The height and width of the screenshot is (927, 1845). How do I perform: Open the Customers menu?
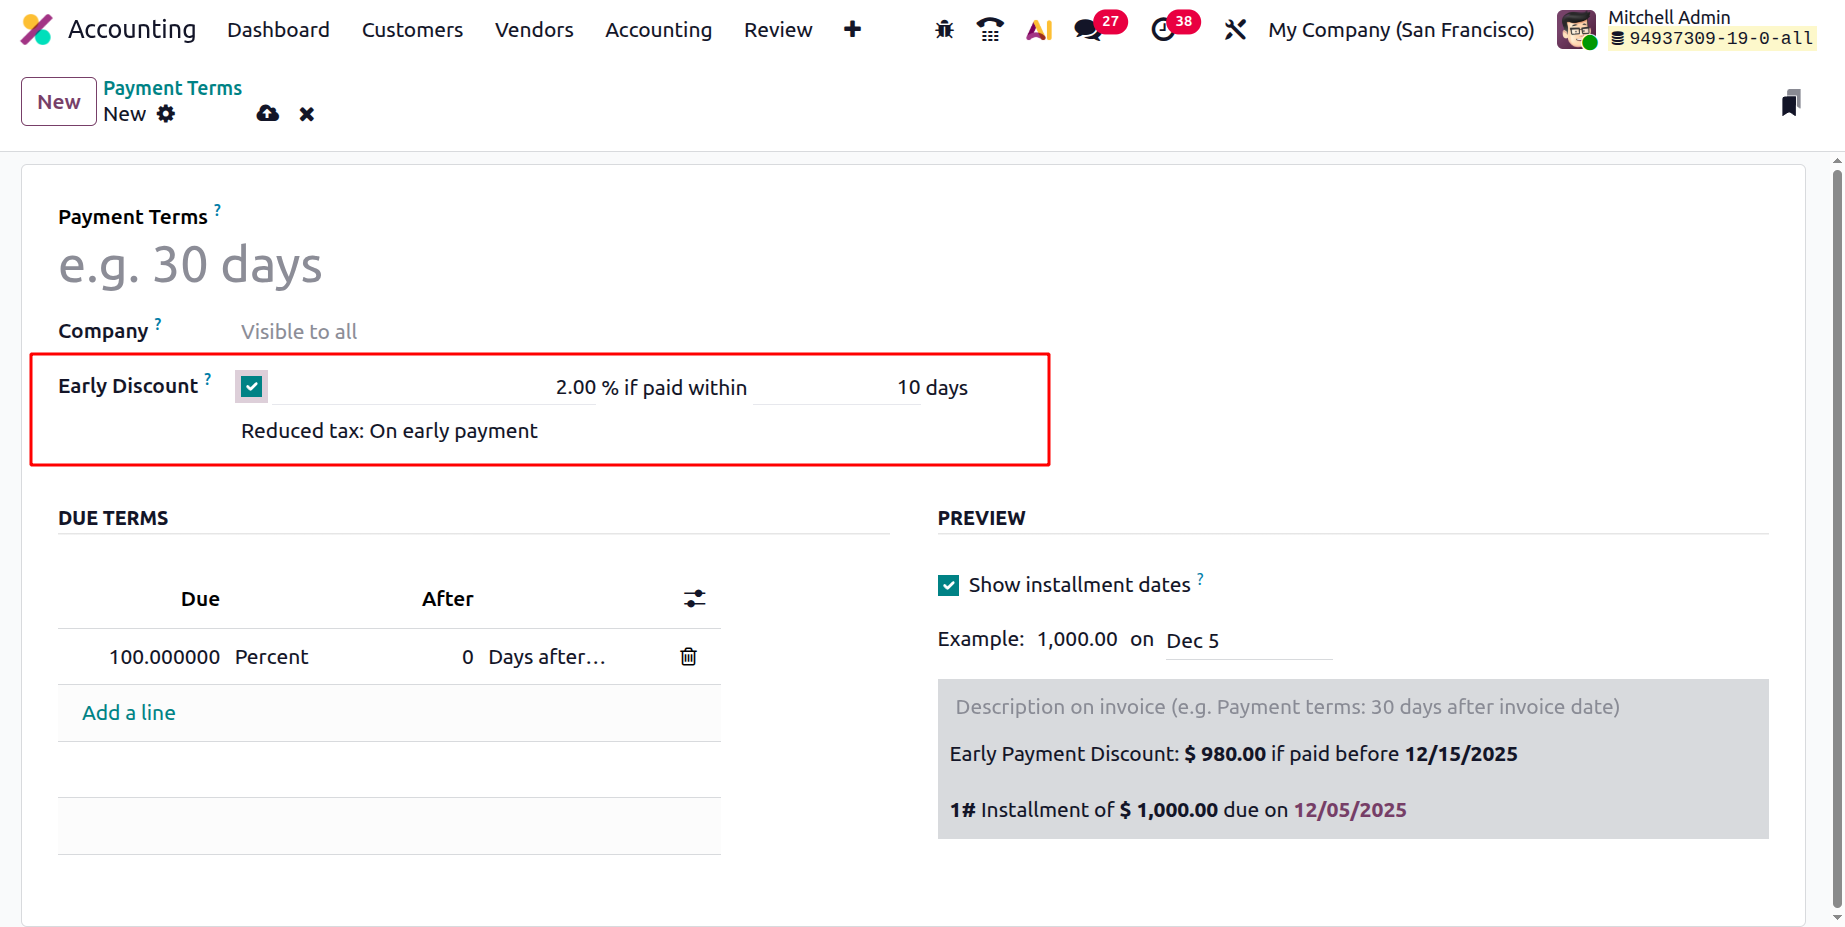click(412, 30)
